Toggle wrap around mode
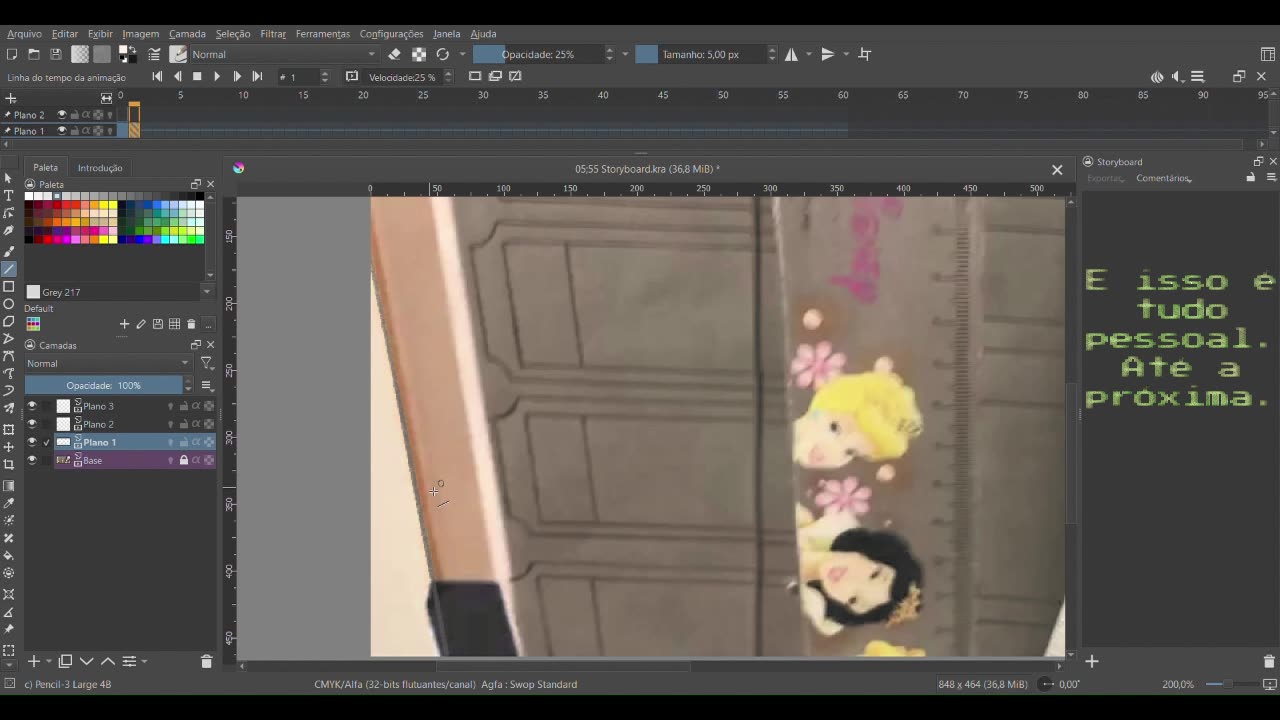The height and width of the screenshot is (720, 1280). pos(865,54)
